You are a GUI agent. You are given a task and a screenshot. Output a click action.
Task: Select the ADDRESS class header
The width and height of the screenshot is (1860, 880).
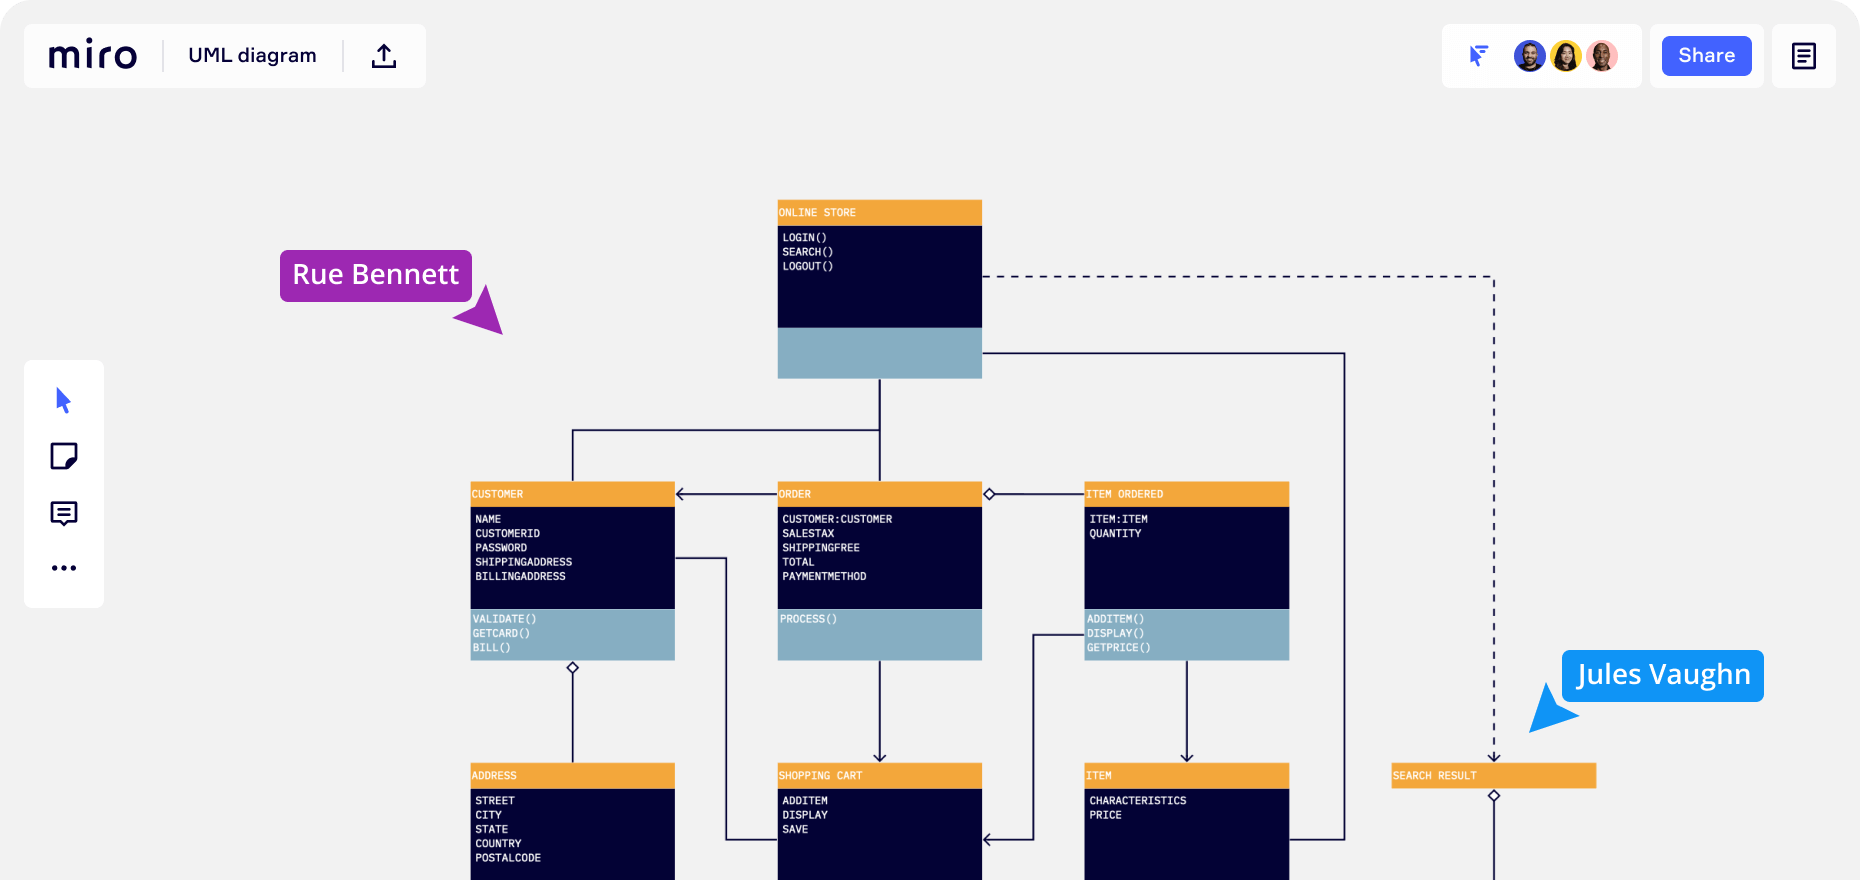[x=573, y=776]
